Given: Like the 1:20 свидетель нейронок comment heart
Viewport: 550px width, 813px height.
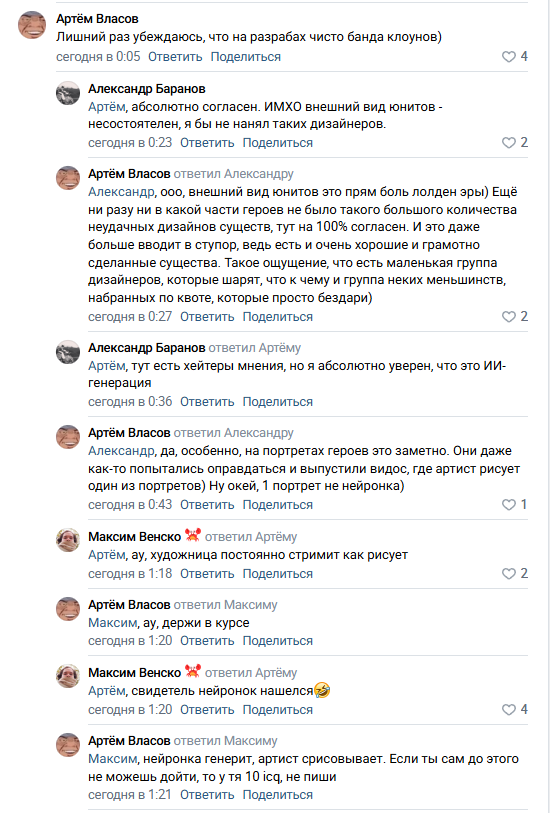Looking at the screenshot, I should [x=509, y=709].
